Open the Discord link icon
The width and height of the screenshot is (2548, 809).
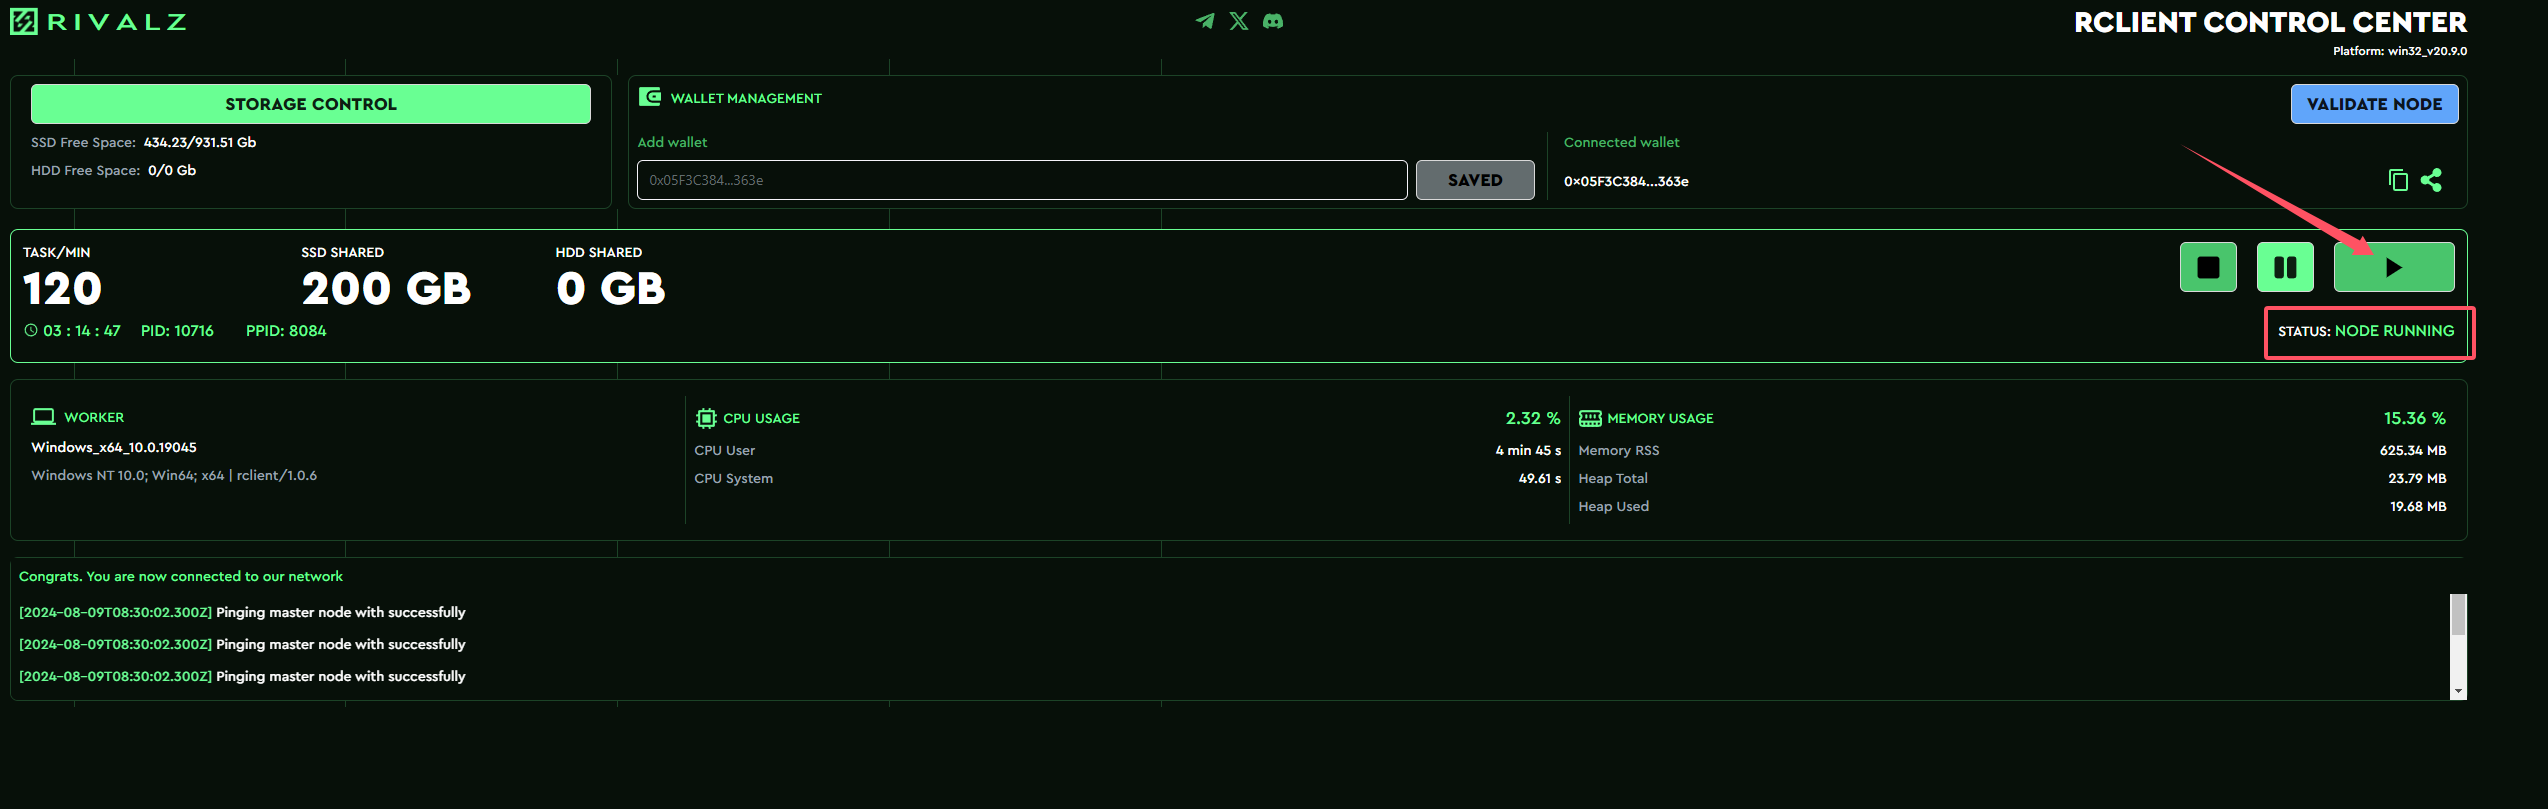click(x=1273, y=21)
